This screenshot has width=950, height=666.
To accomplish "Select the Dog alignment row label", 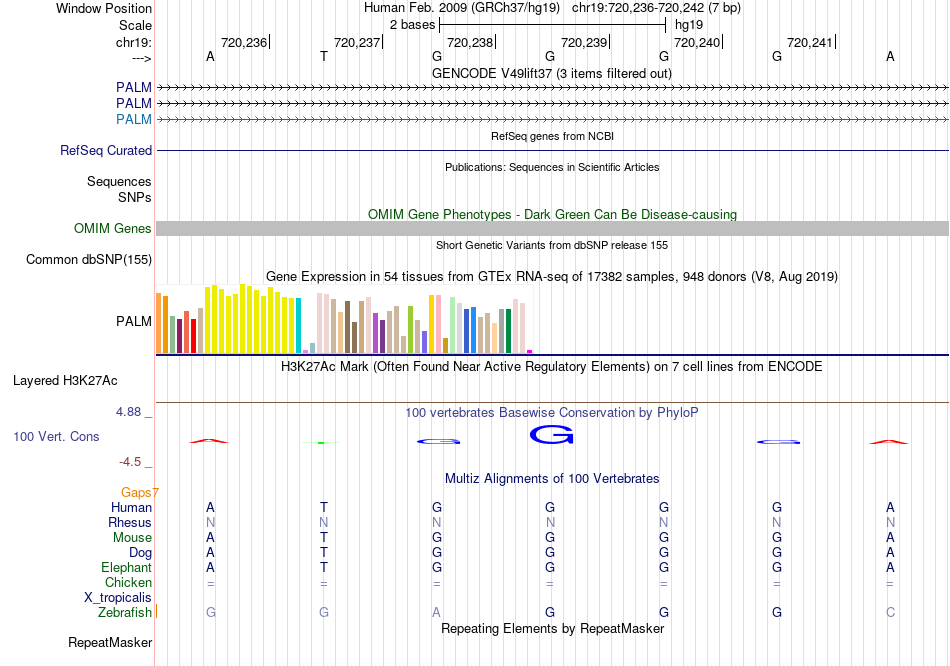I will click(x=140, y=553).
